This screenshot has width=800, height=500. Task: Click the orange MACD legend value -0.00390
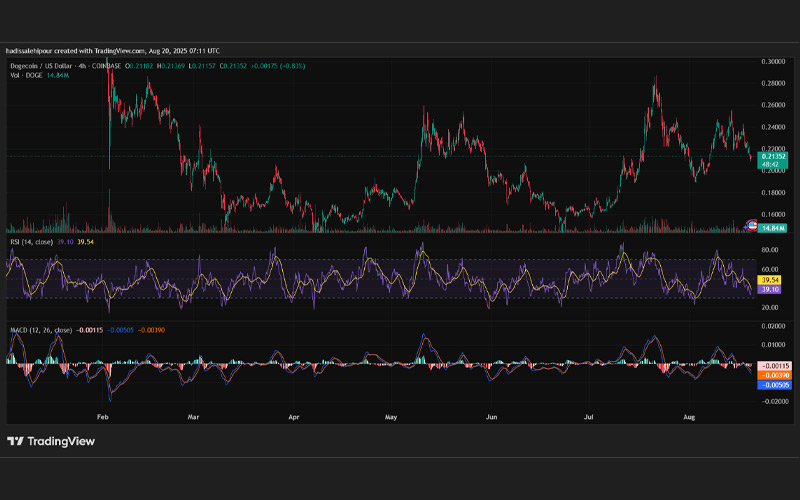click(x=151, y=330)
